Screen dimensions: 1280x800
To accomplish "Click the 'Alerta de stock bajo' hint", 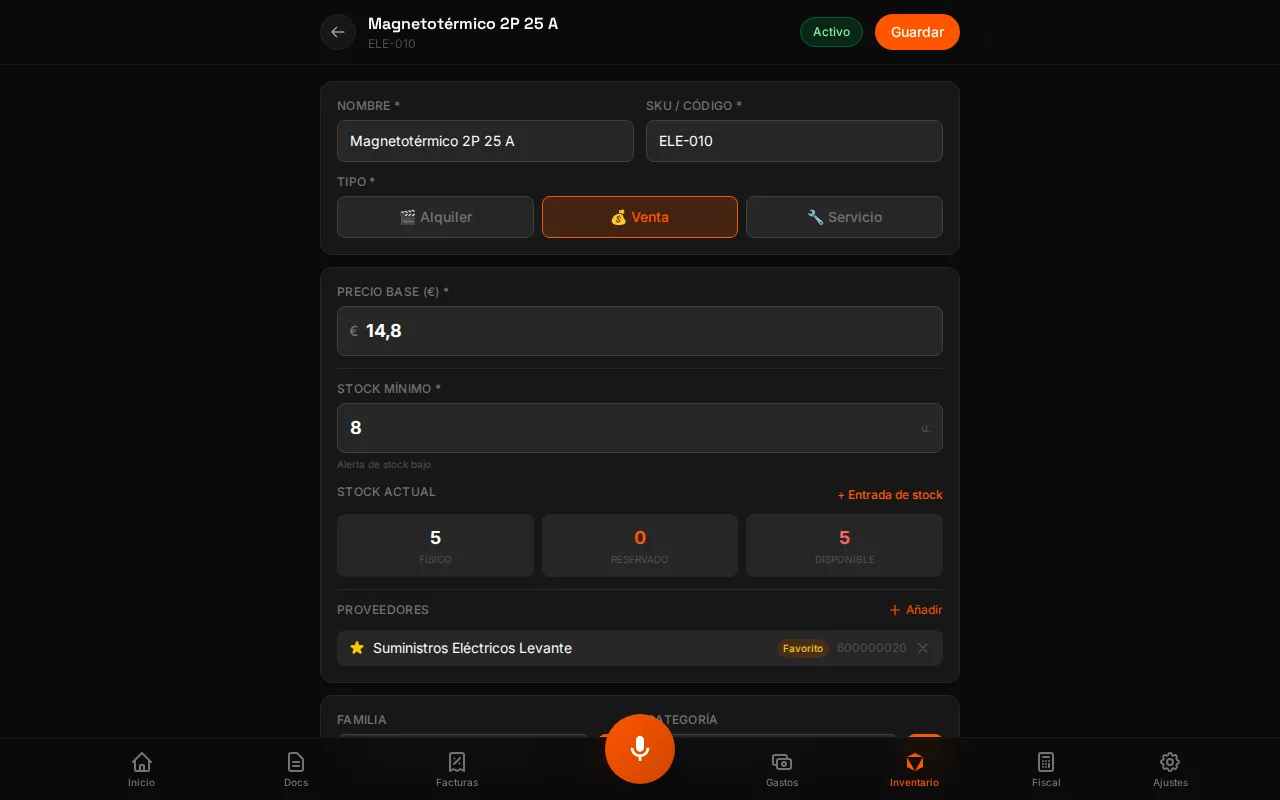I will click(384, 464).
